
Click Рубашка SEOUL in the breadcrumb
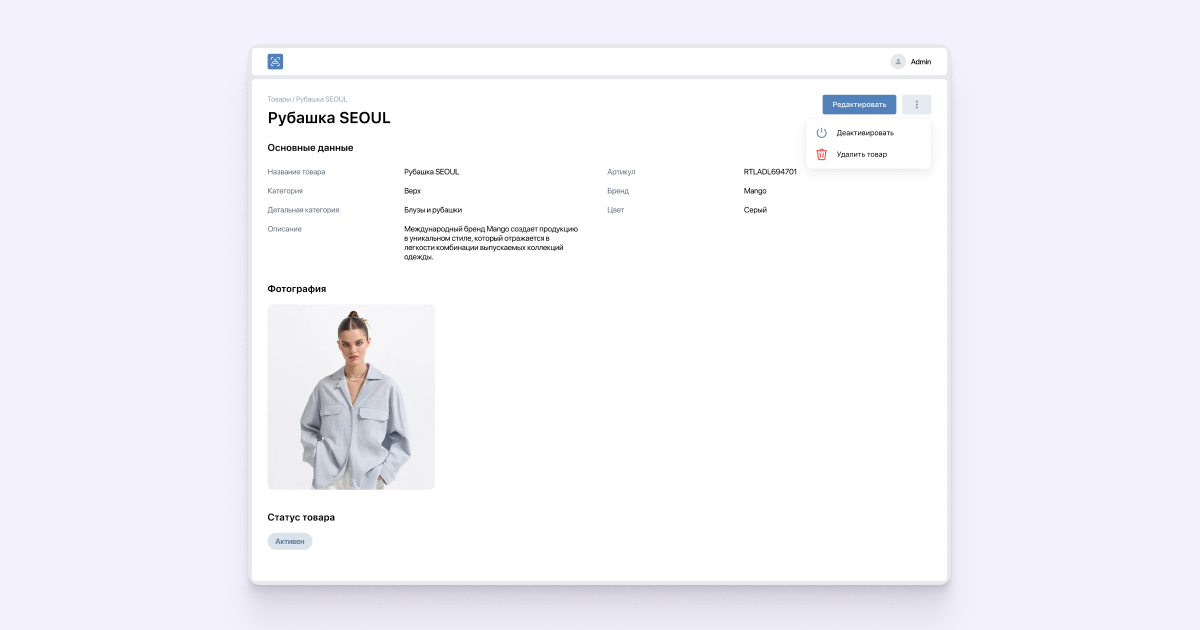322,99
